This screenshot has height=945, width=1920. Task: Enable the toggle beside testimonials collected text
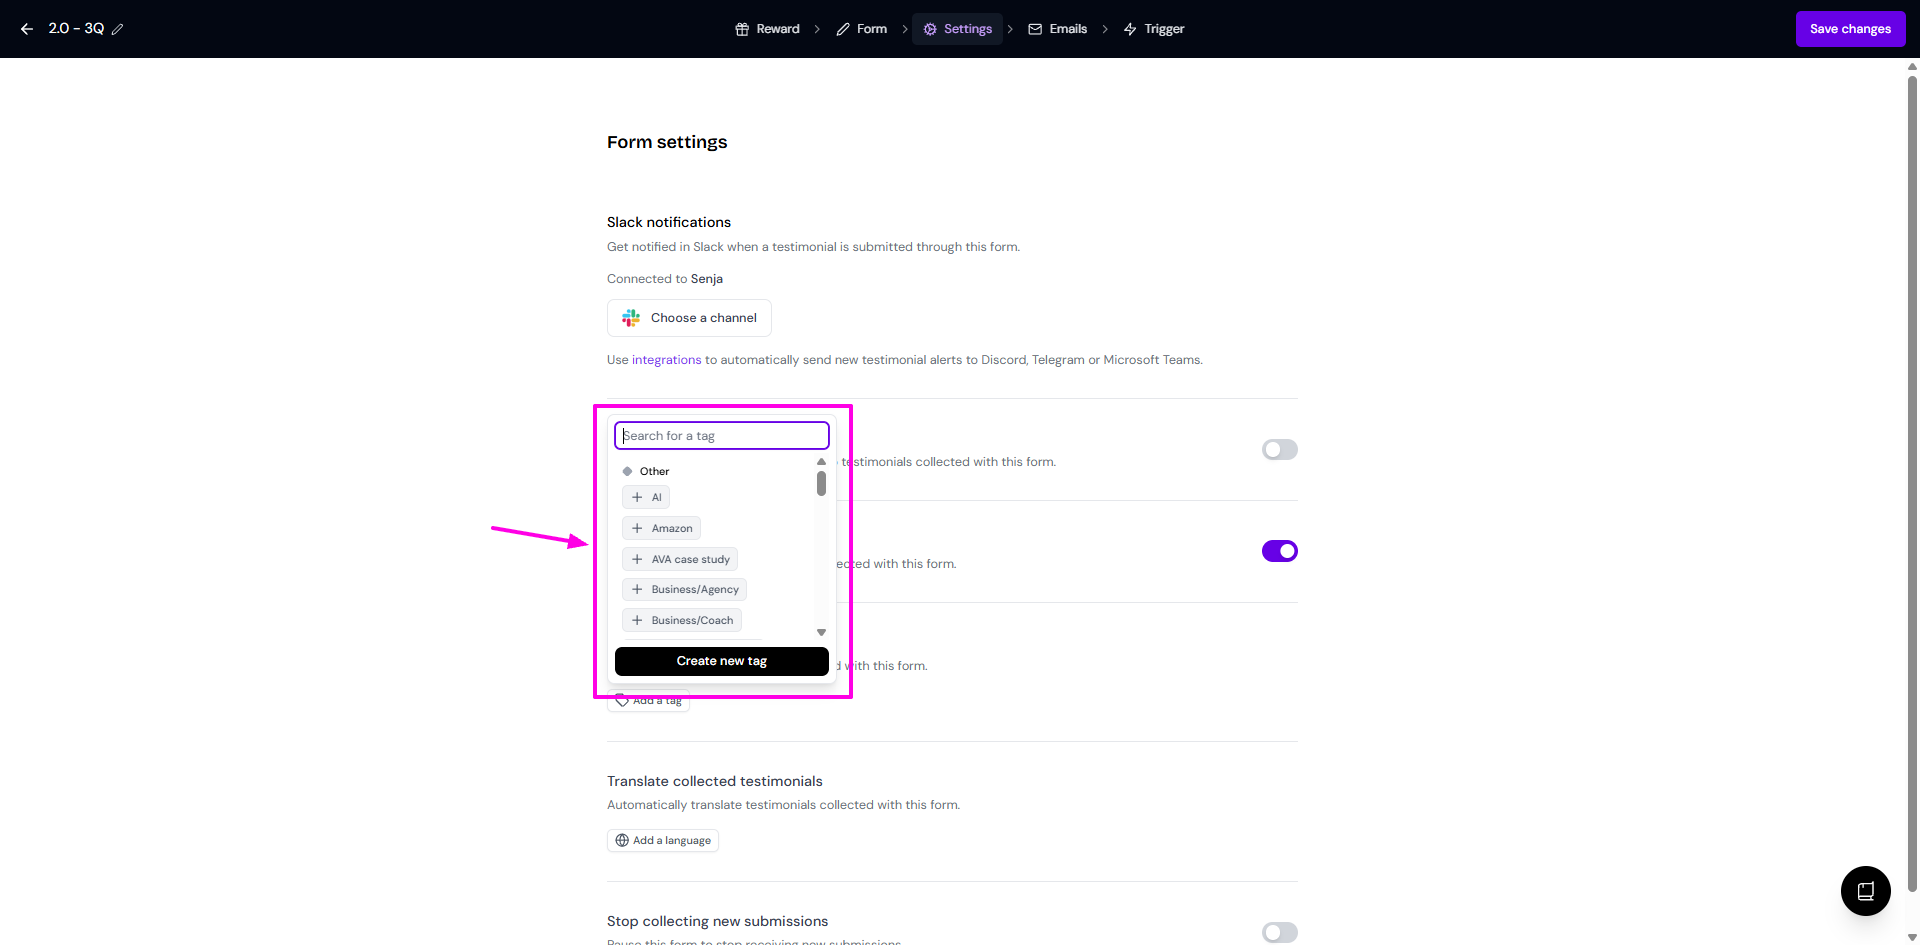click(1279, 450)
